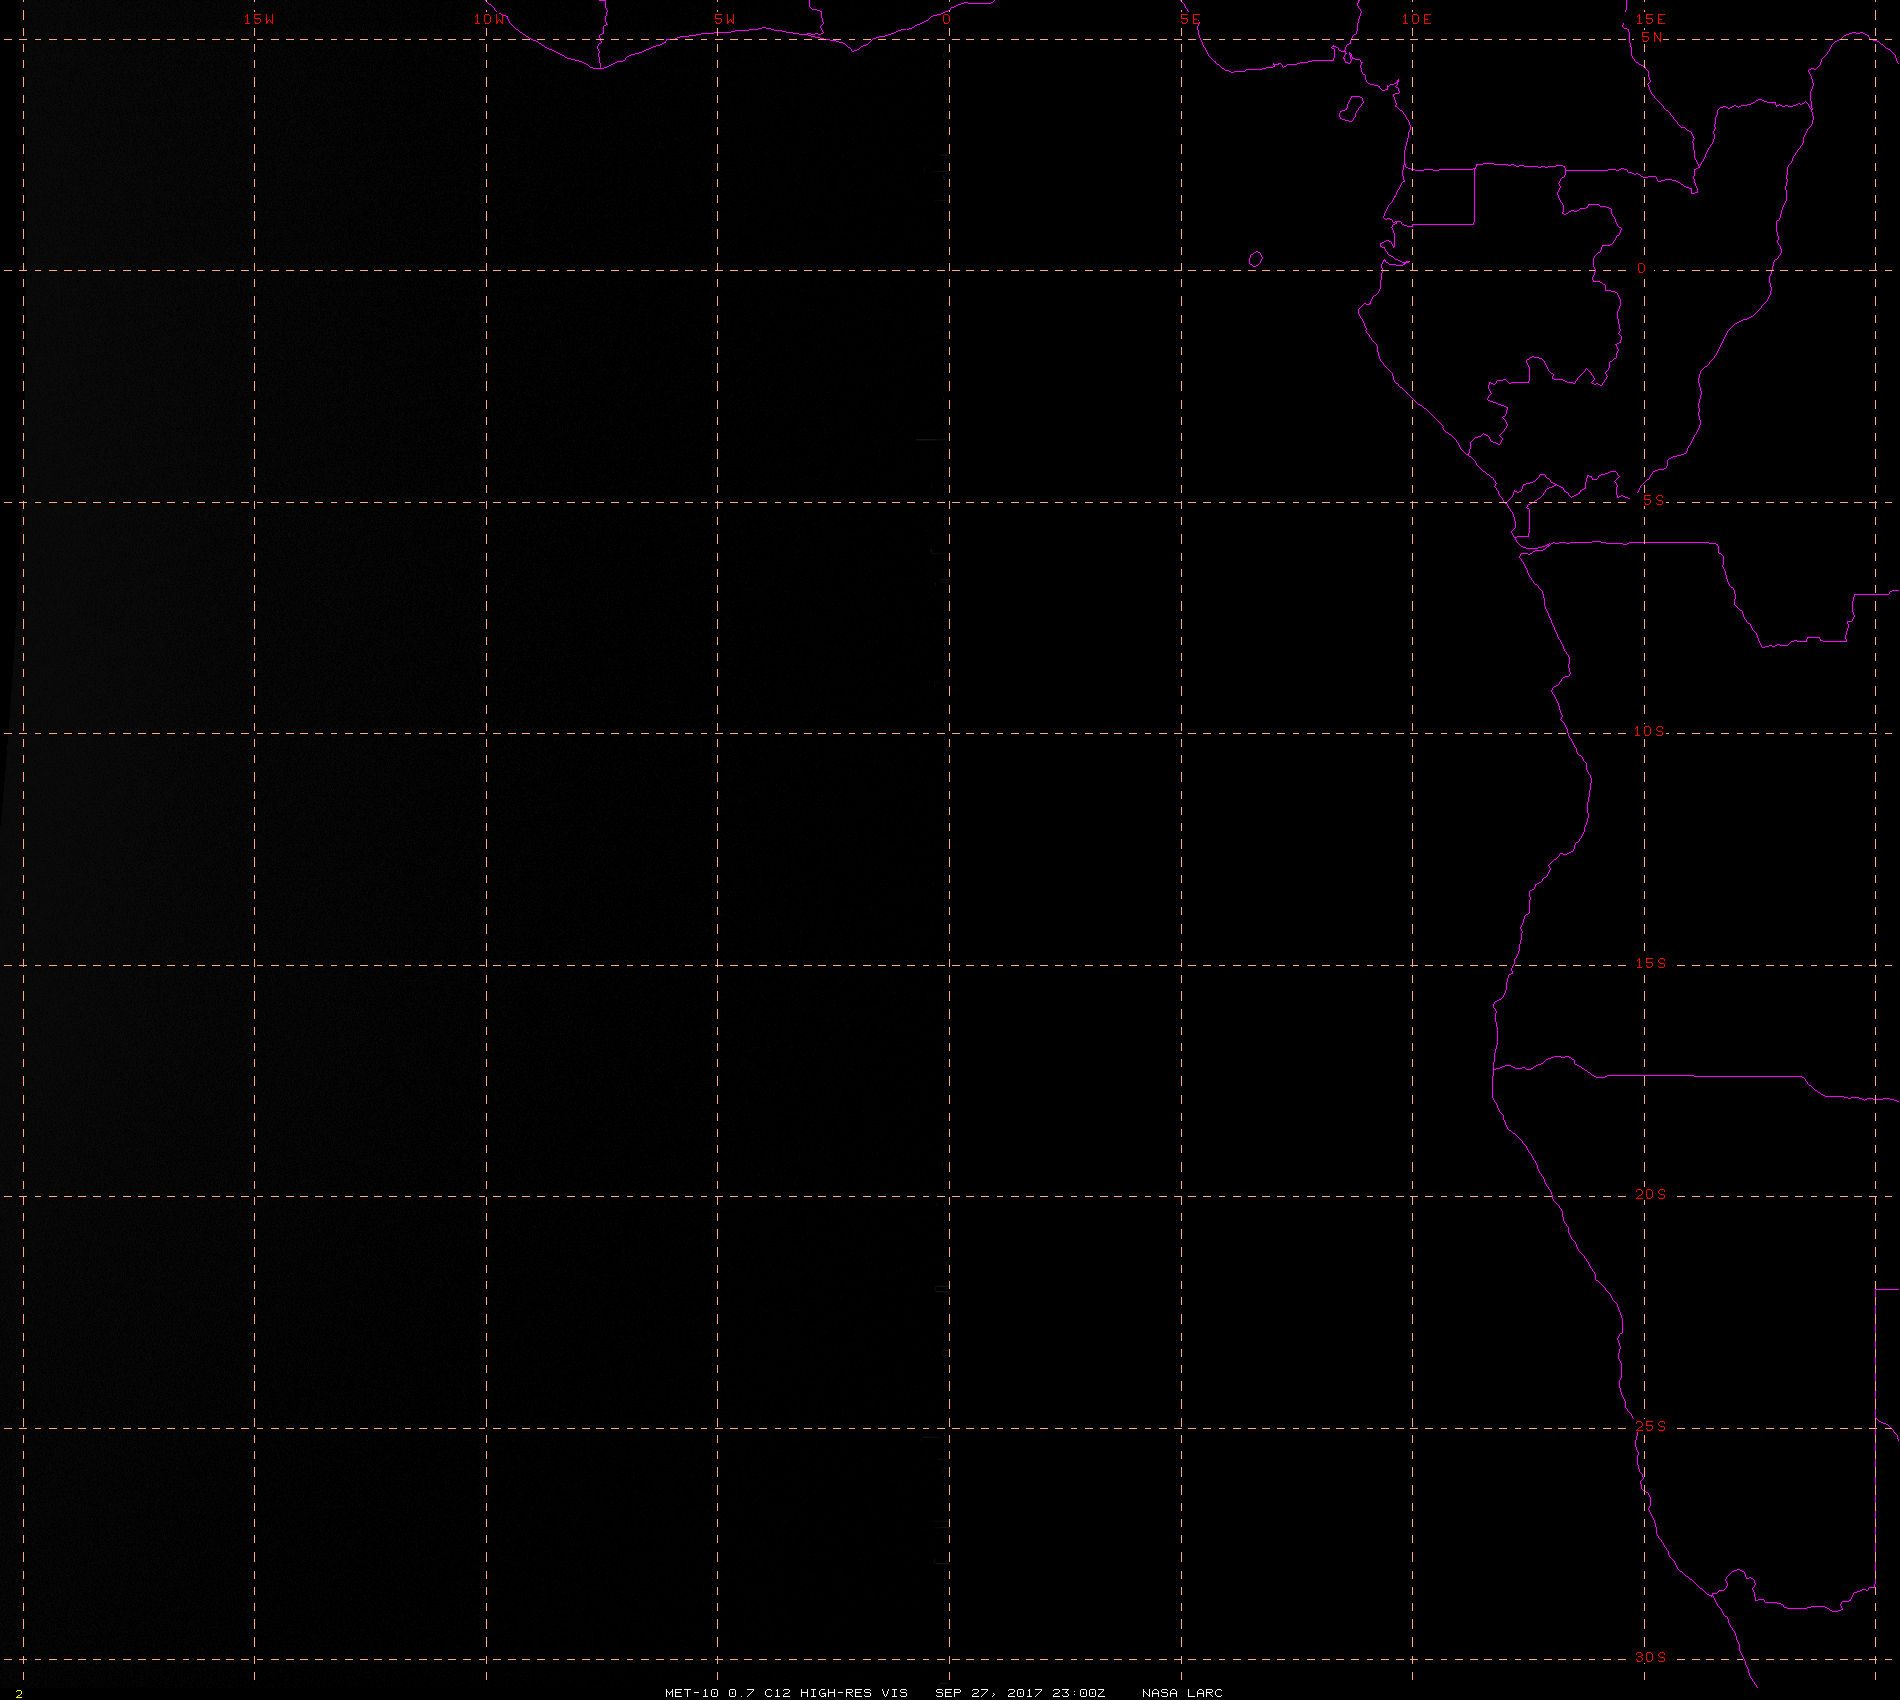Select the 25S latitude label
The image size is (1900, 1700).
coord(1650,1426)
